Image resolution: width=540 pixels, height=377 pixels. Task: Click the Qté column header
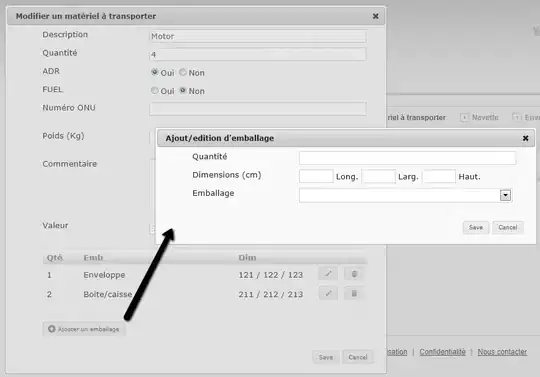point(55,258)
